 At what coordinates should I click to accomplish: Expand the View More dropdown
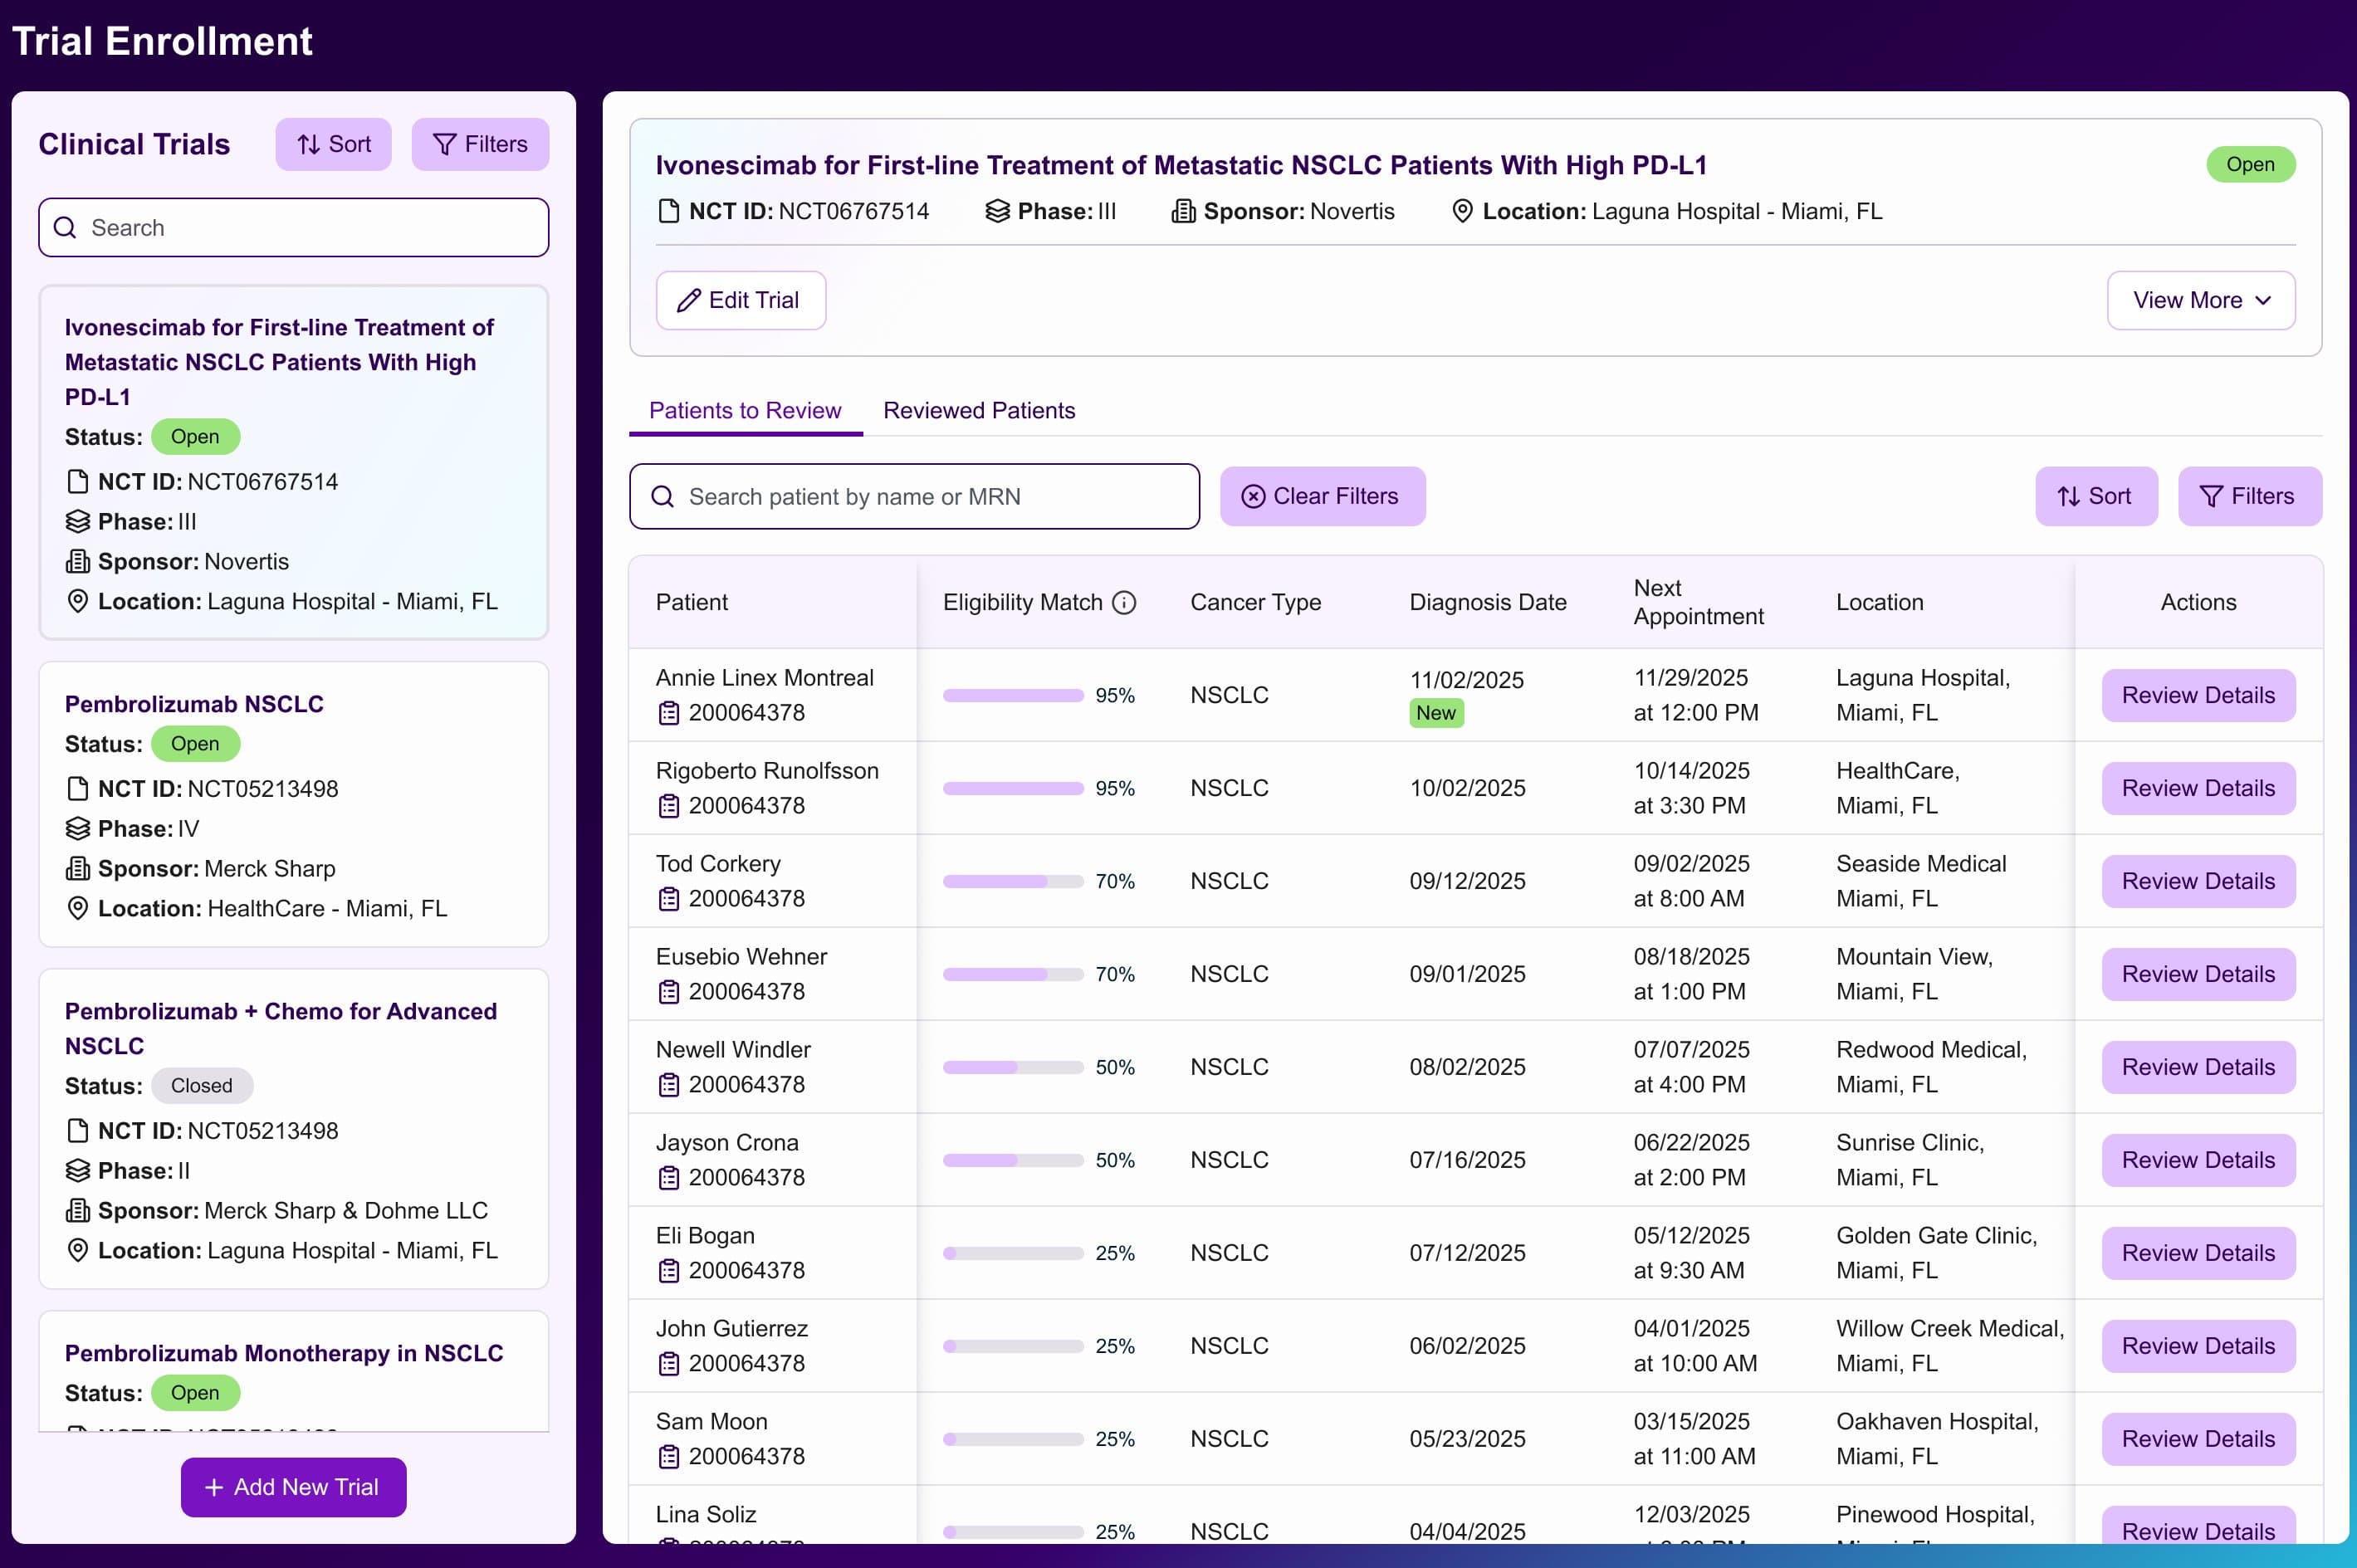pyautogui.click(x=2200, y=300)
